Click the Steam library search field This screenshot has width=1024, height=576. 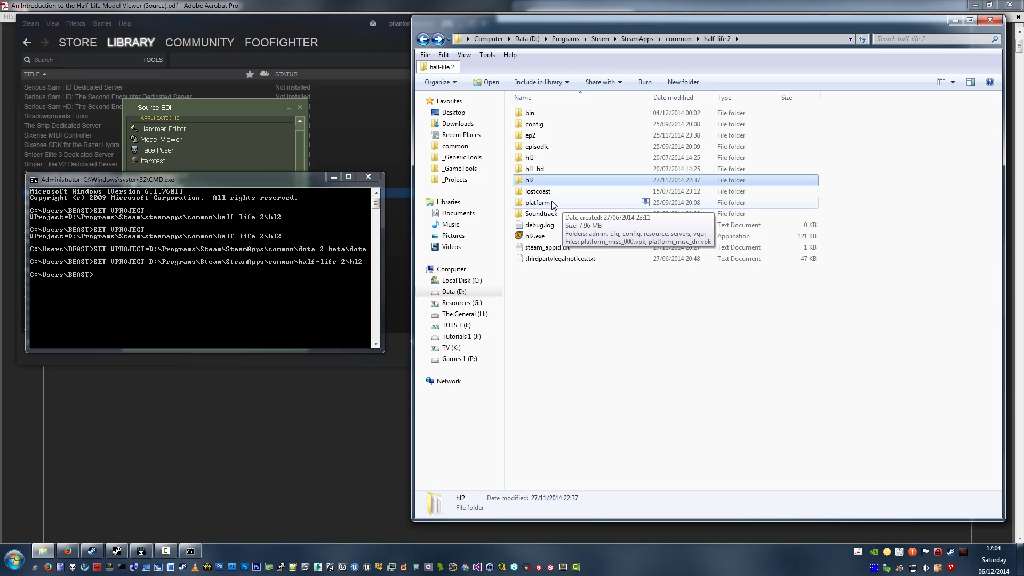point(80,60)
